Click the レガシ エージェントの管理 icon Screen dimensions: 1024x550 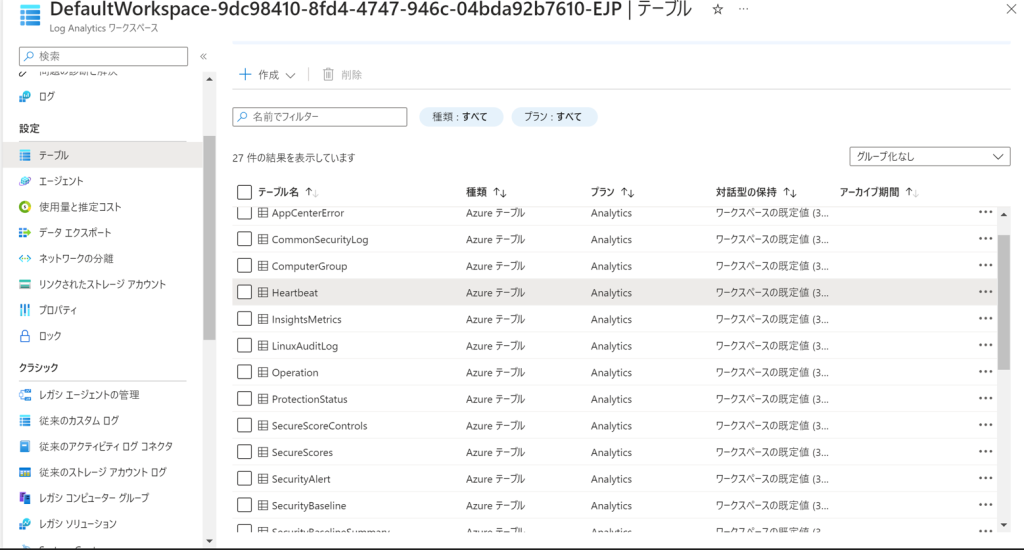[25, 395]
